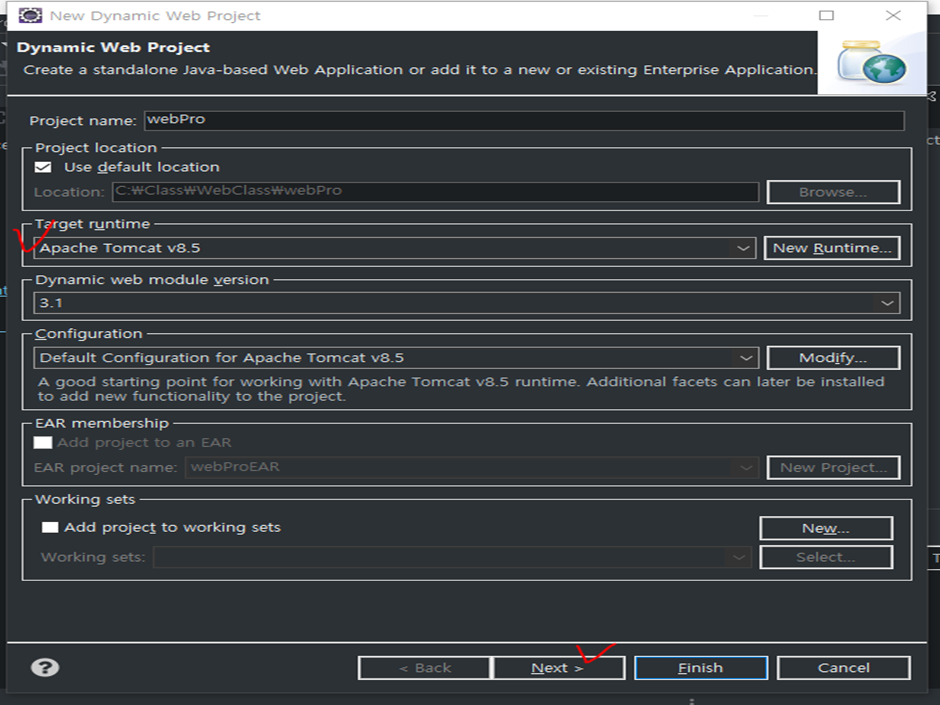Uncheck Use default location checkbox
Viewport: 940px width, 705px height.
(x=43, y=167)
